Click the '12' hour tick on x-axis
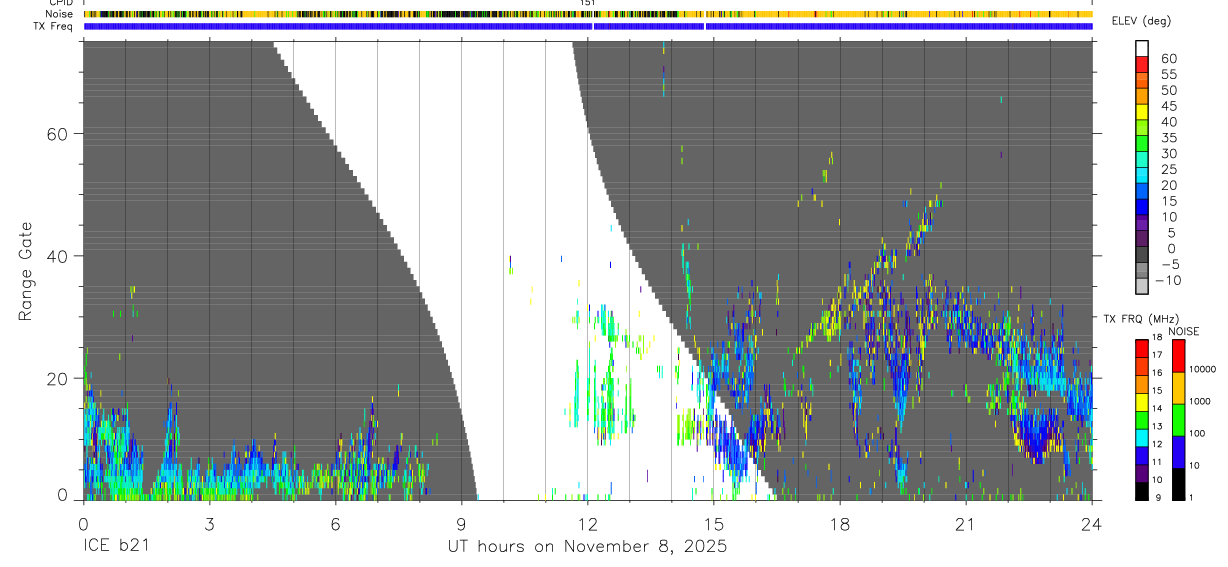This screenshot has height=567, width=1228. (587, 525)
